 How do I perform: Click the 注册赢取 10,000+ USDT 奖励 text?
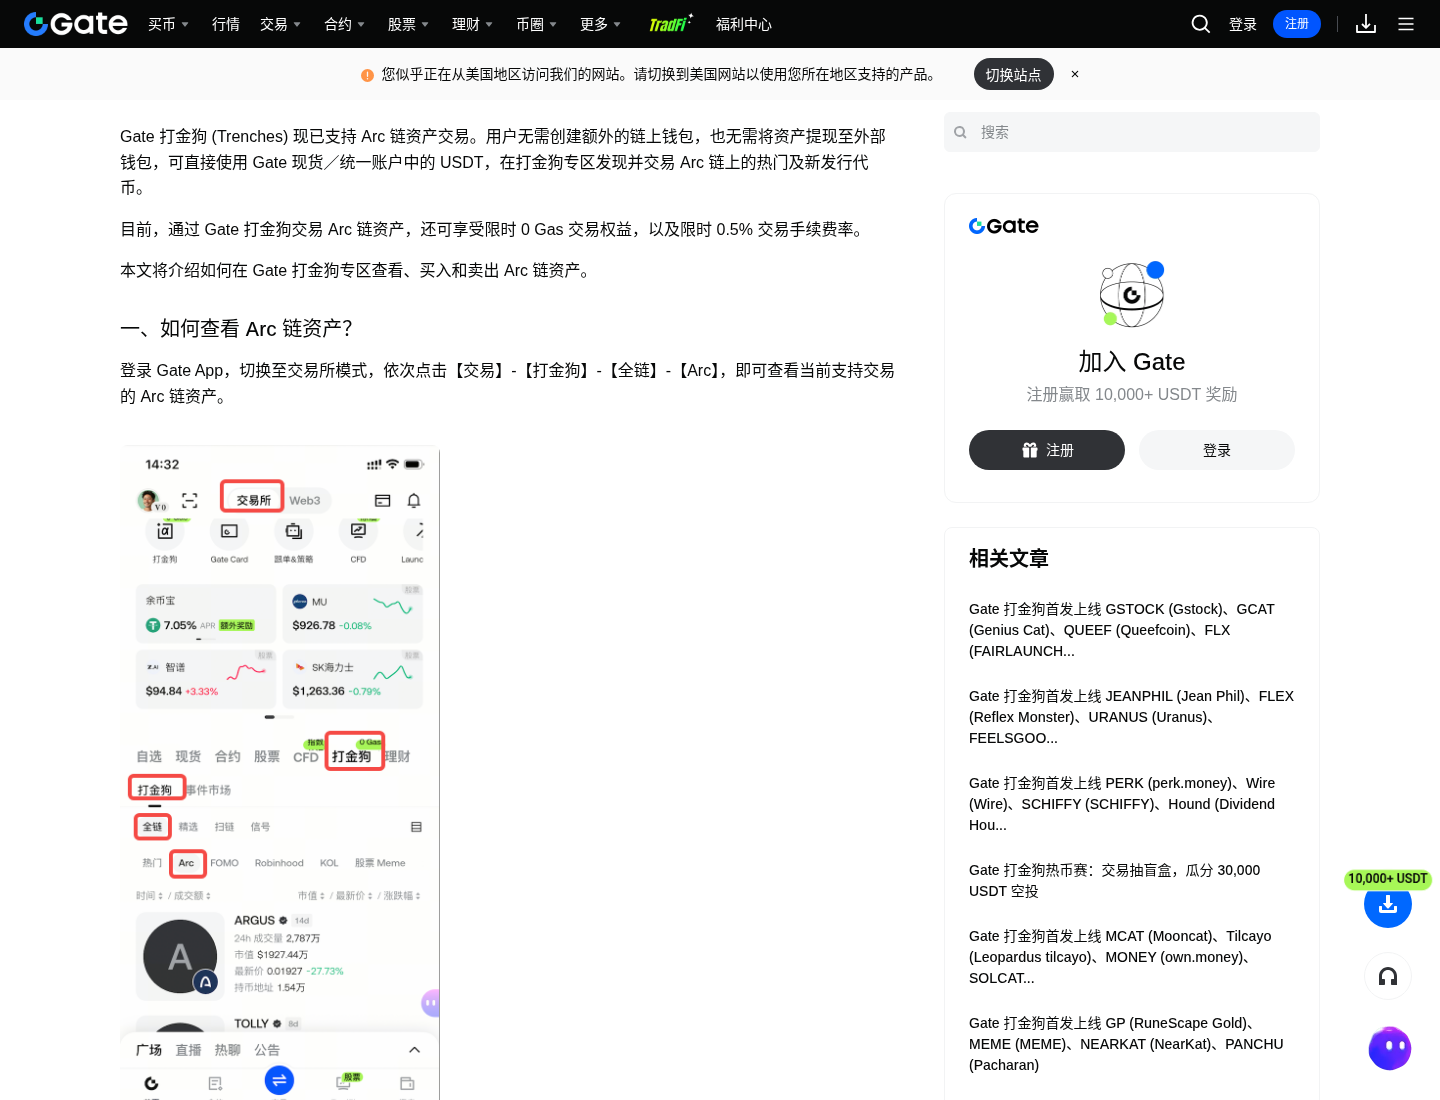point(1132,395)
